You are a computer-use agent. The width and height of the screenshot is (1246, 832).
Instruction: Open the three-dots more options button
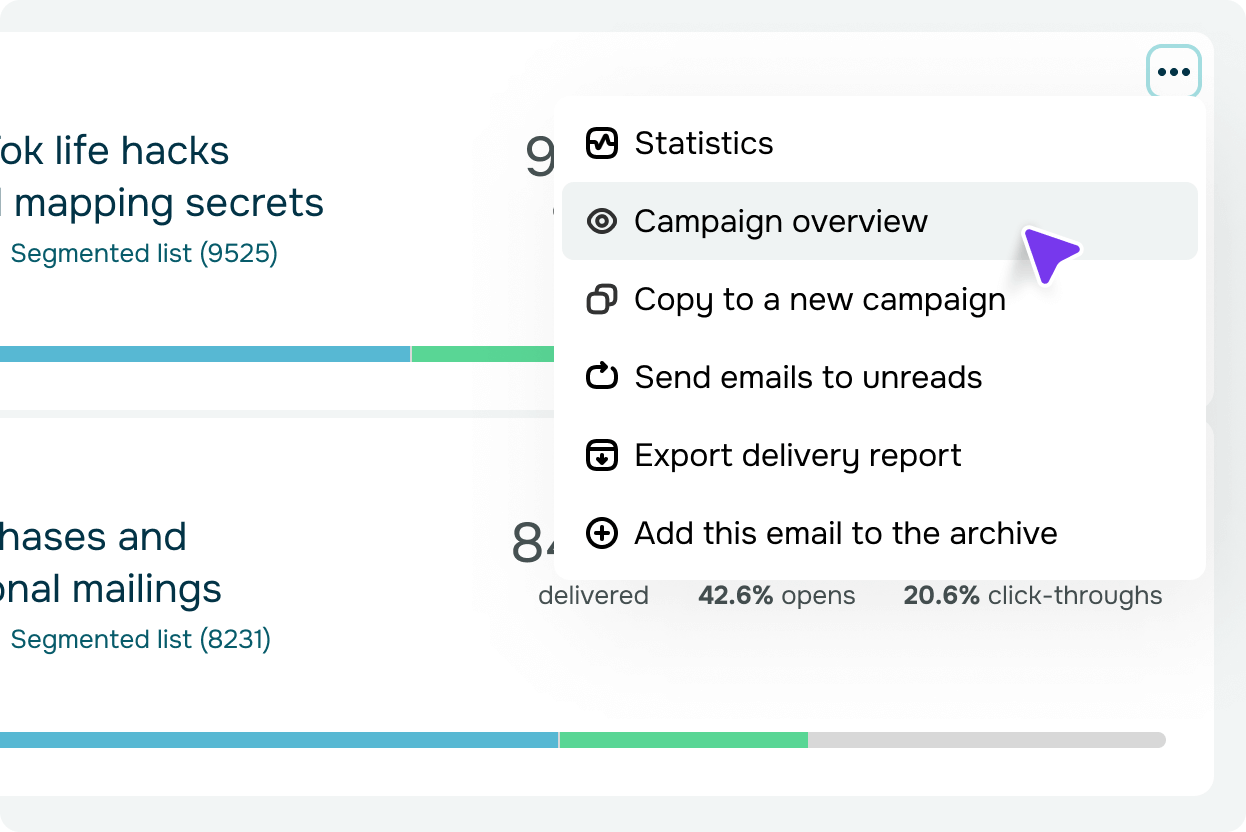tap(1173, 72)
